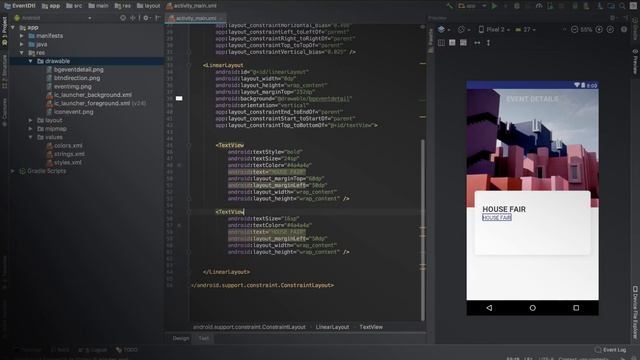The height and width of the screenshot is (360, 640).
Task: Zoom out the layout preview
Action: 574,29
